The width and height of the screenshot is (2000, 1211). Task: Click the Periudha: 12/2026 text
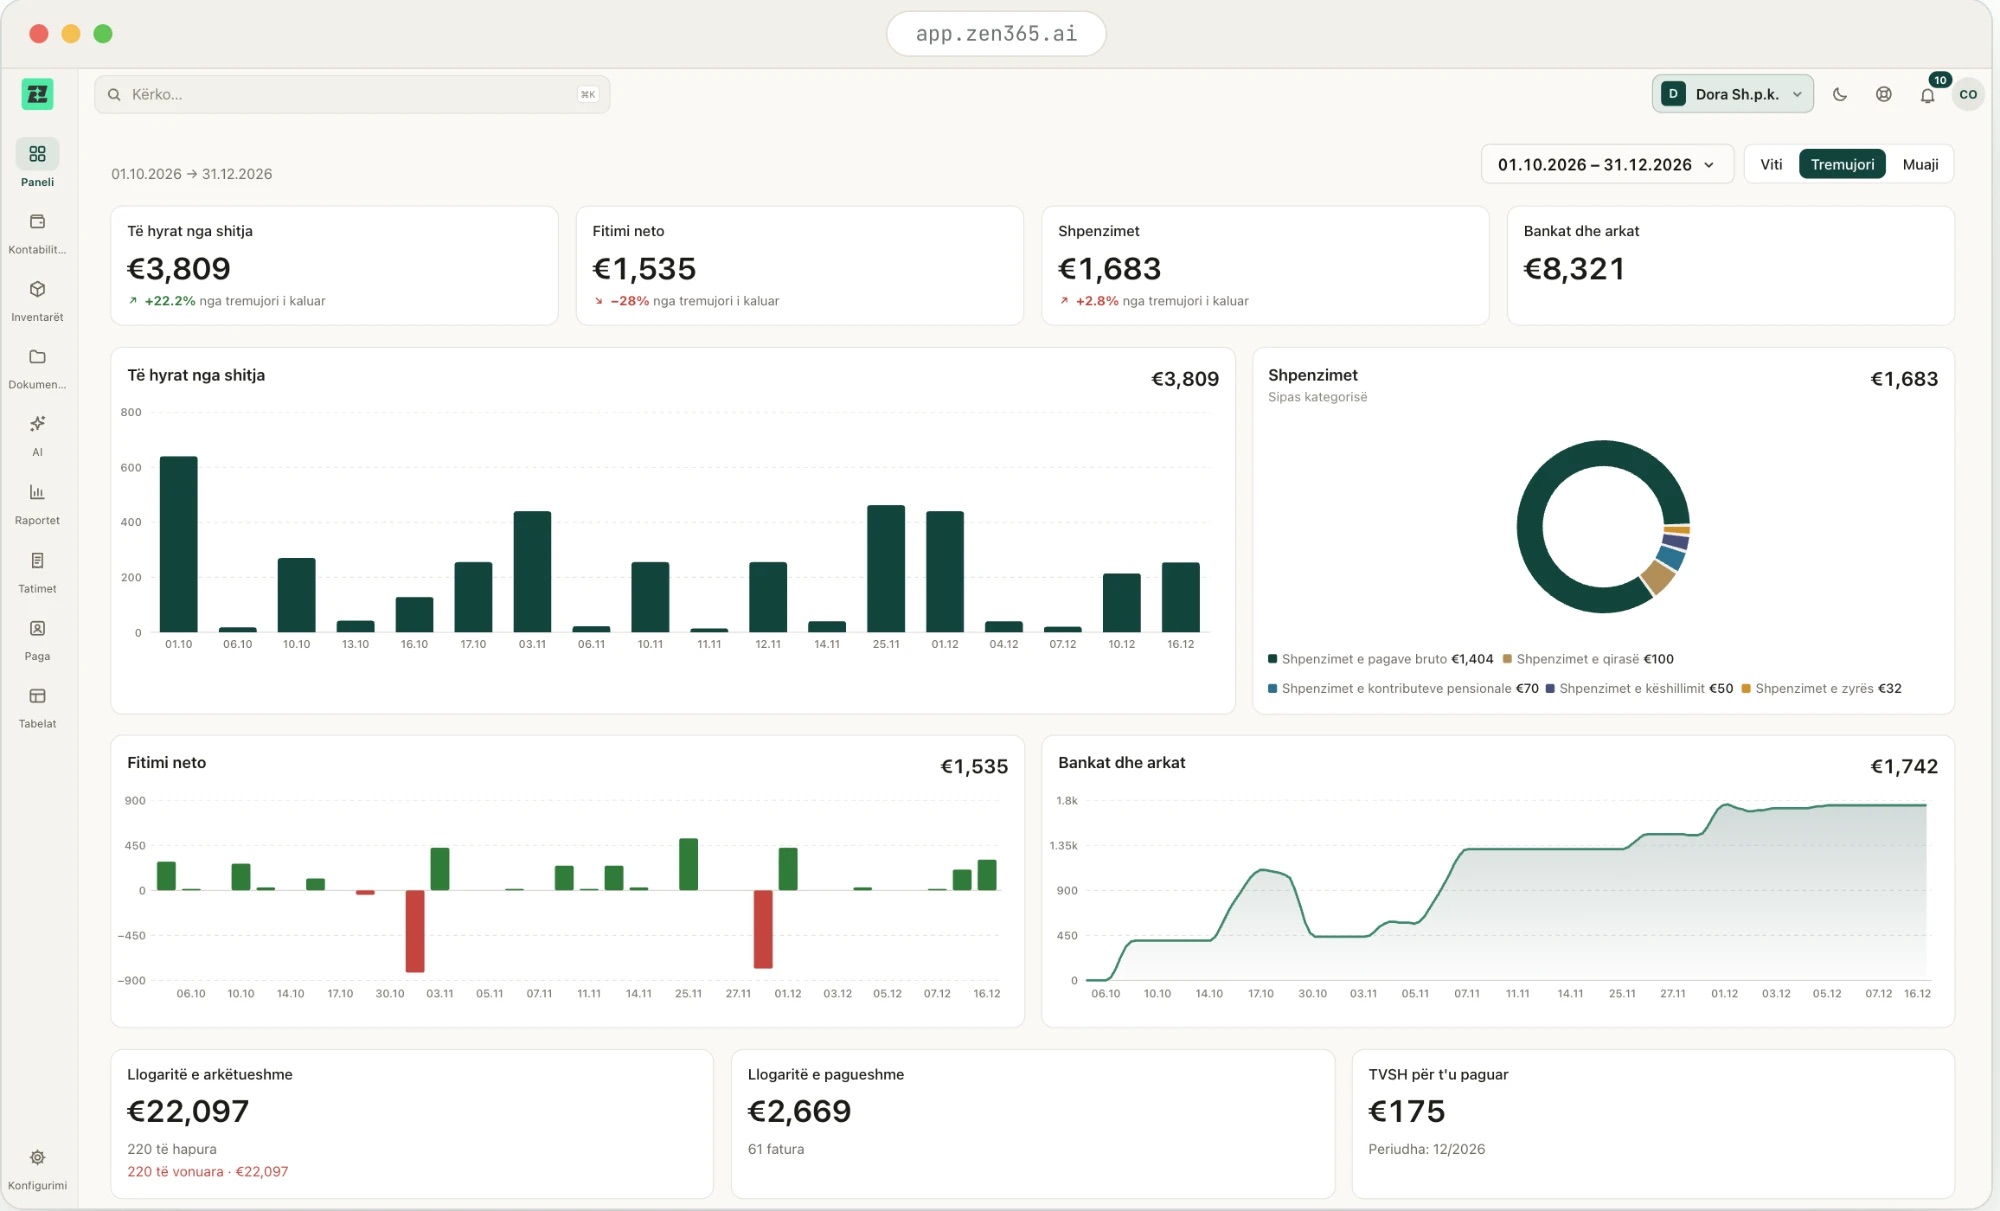click(1426, 1149)
